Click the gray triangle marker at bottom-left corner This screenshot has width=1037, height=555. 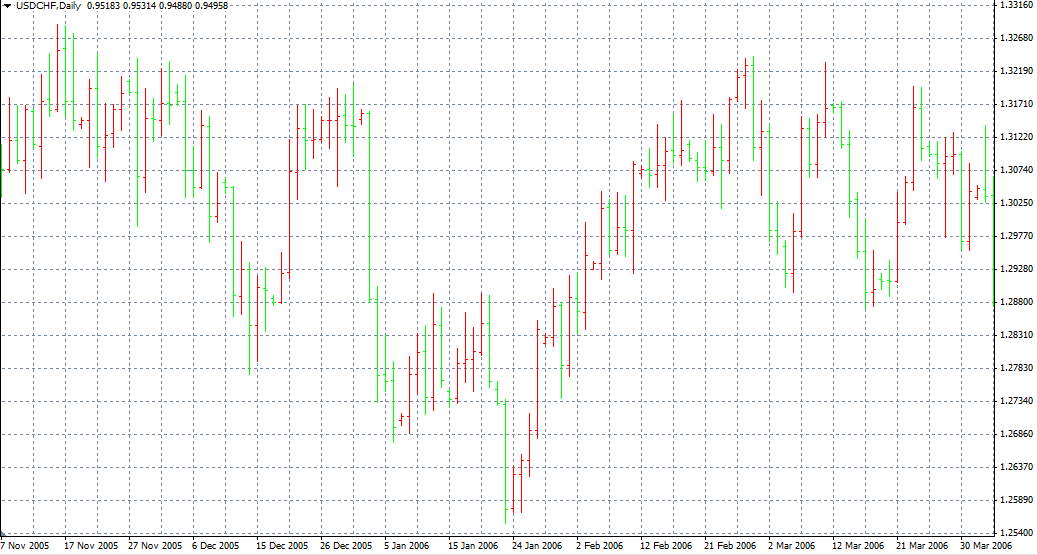[3, 535]
